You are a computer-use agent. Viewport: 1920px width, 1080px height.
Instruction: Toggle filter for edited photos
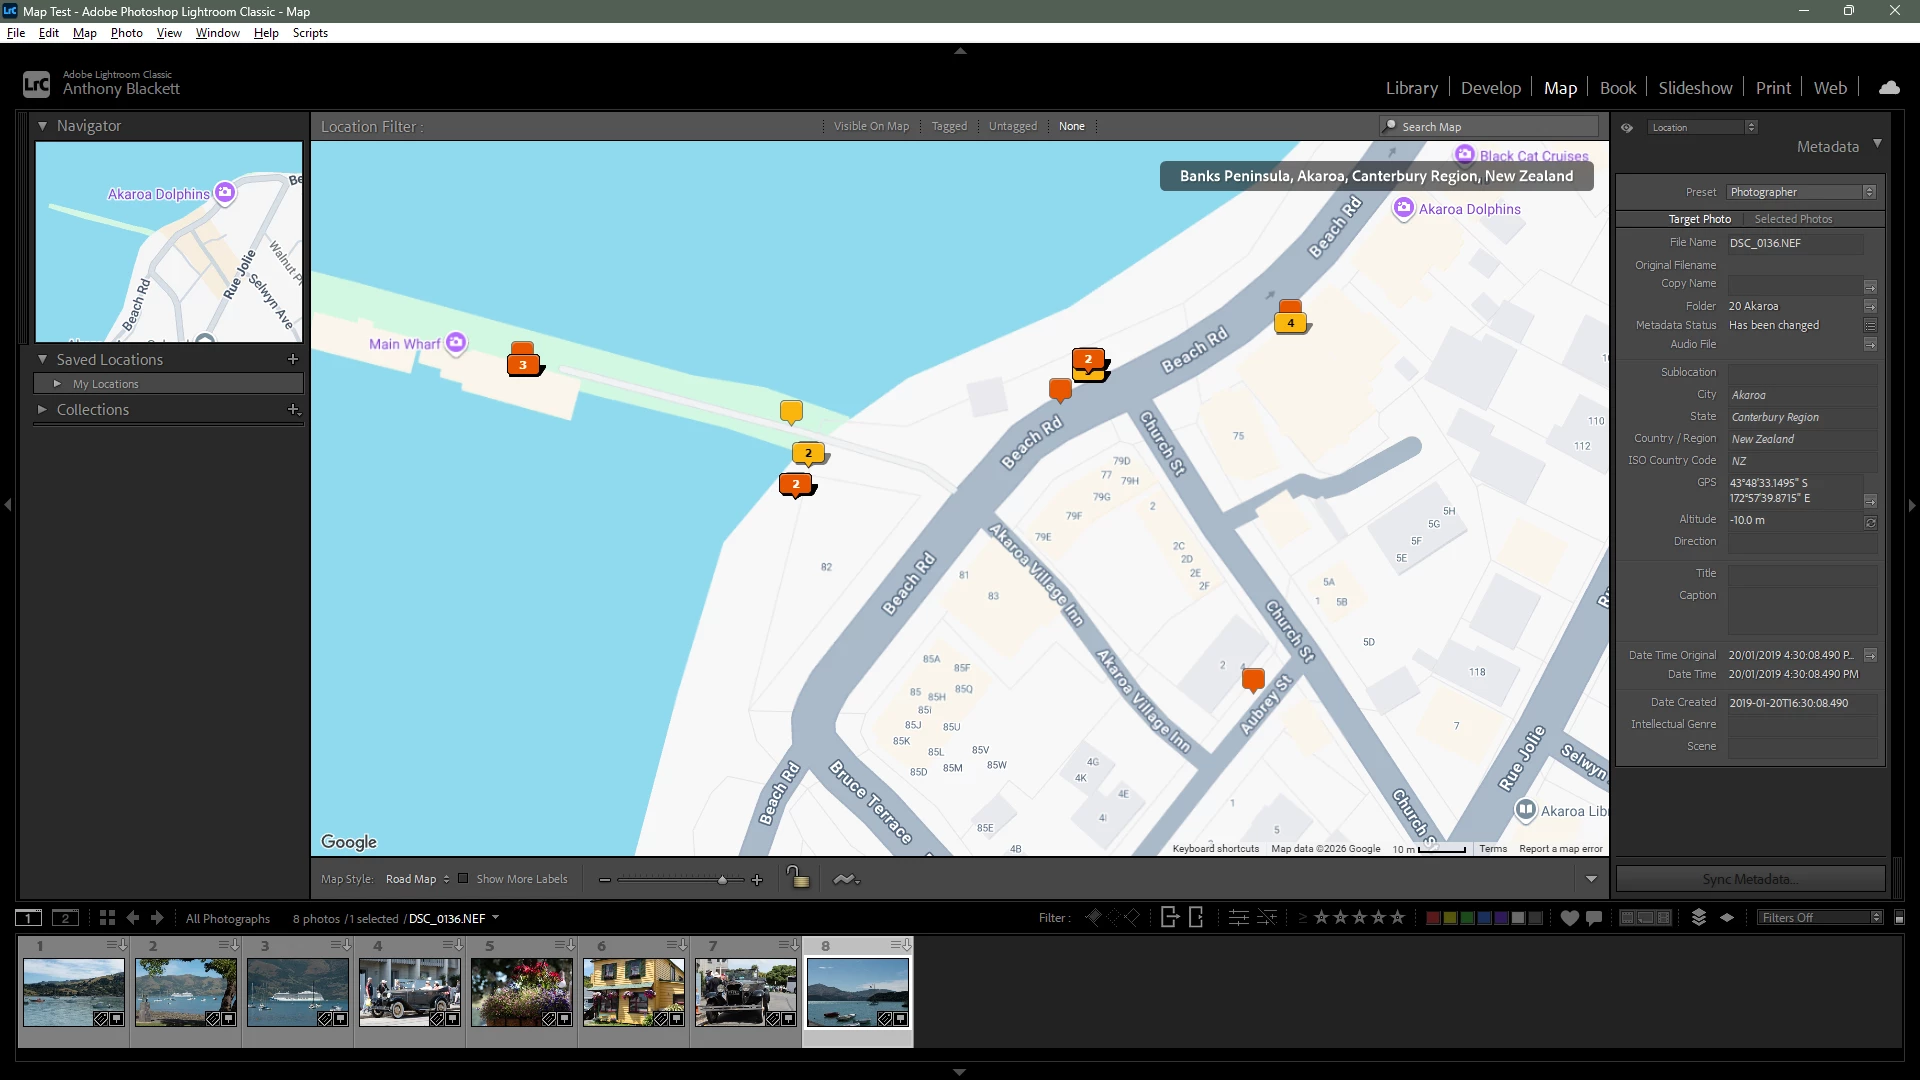click(x=1238, y=917)
